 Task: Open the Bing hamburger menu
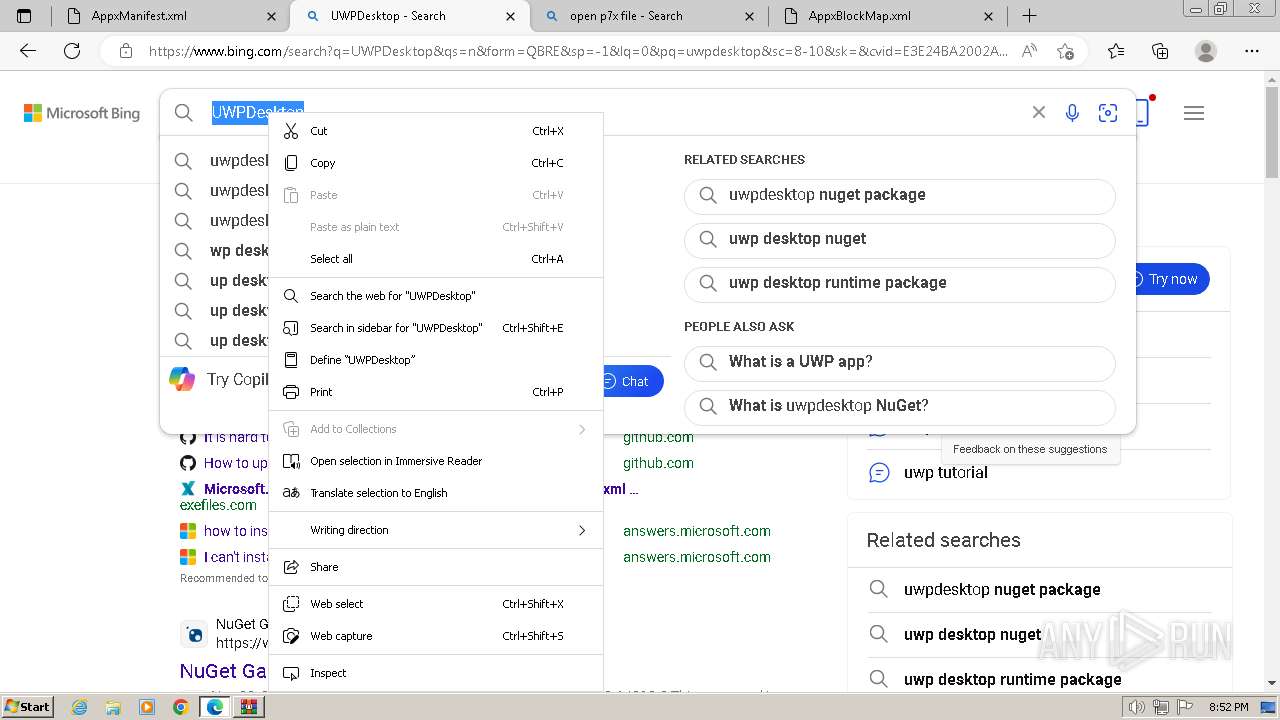[1194, 113]
